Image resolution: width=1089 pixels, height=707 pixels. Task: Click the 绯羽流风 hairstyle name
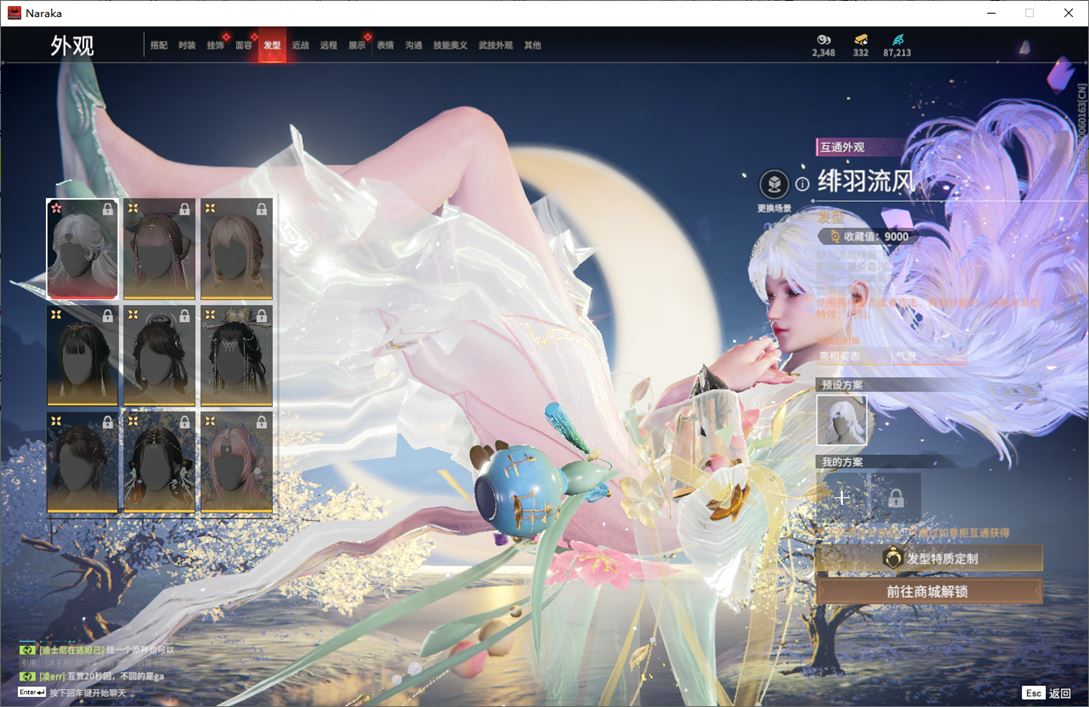tap(866, 181)
